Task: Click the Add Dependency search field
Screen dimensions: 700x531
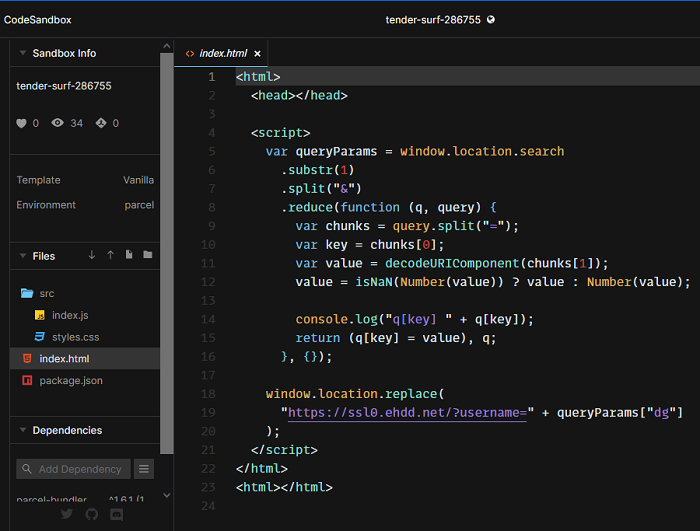Action: (x=74, y=469)
